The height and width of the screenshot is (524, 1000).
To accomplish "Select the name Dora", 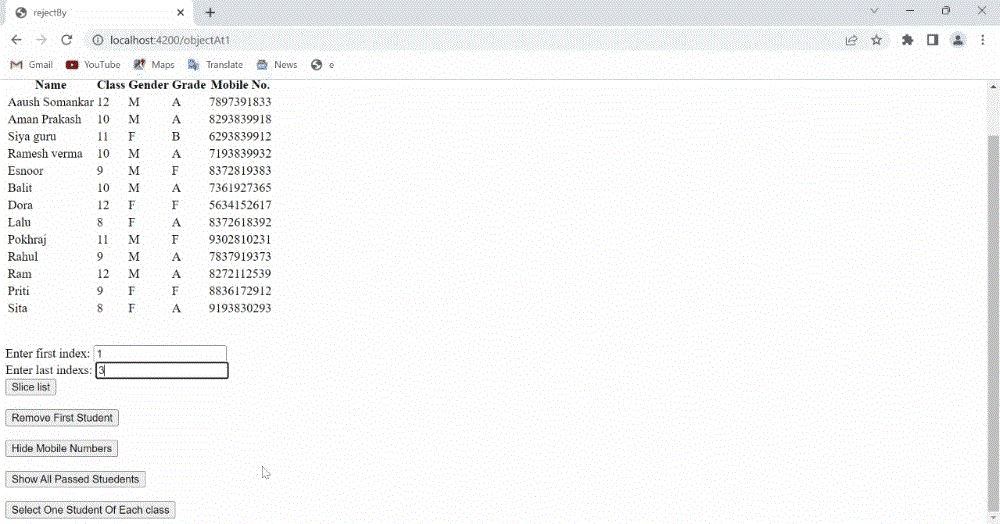I will (20, 205).
